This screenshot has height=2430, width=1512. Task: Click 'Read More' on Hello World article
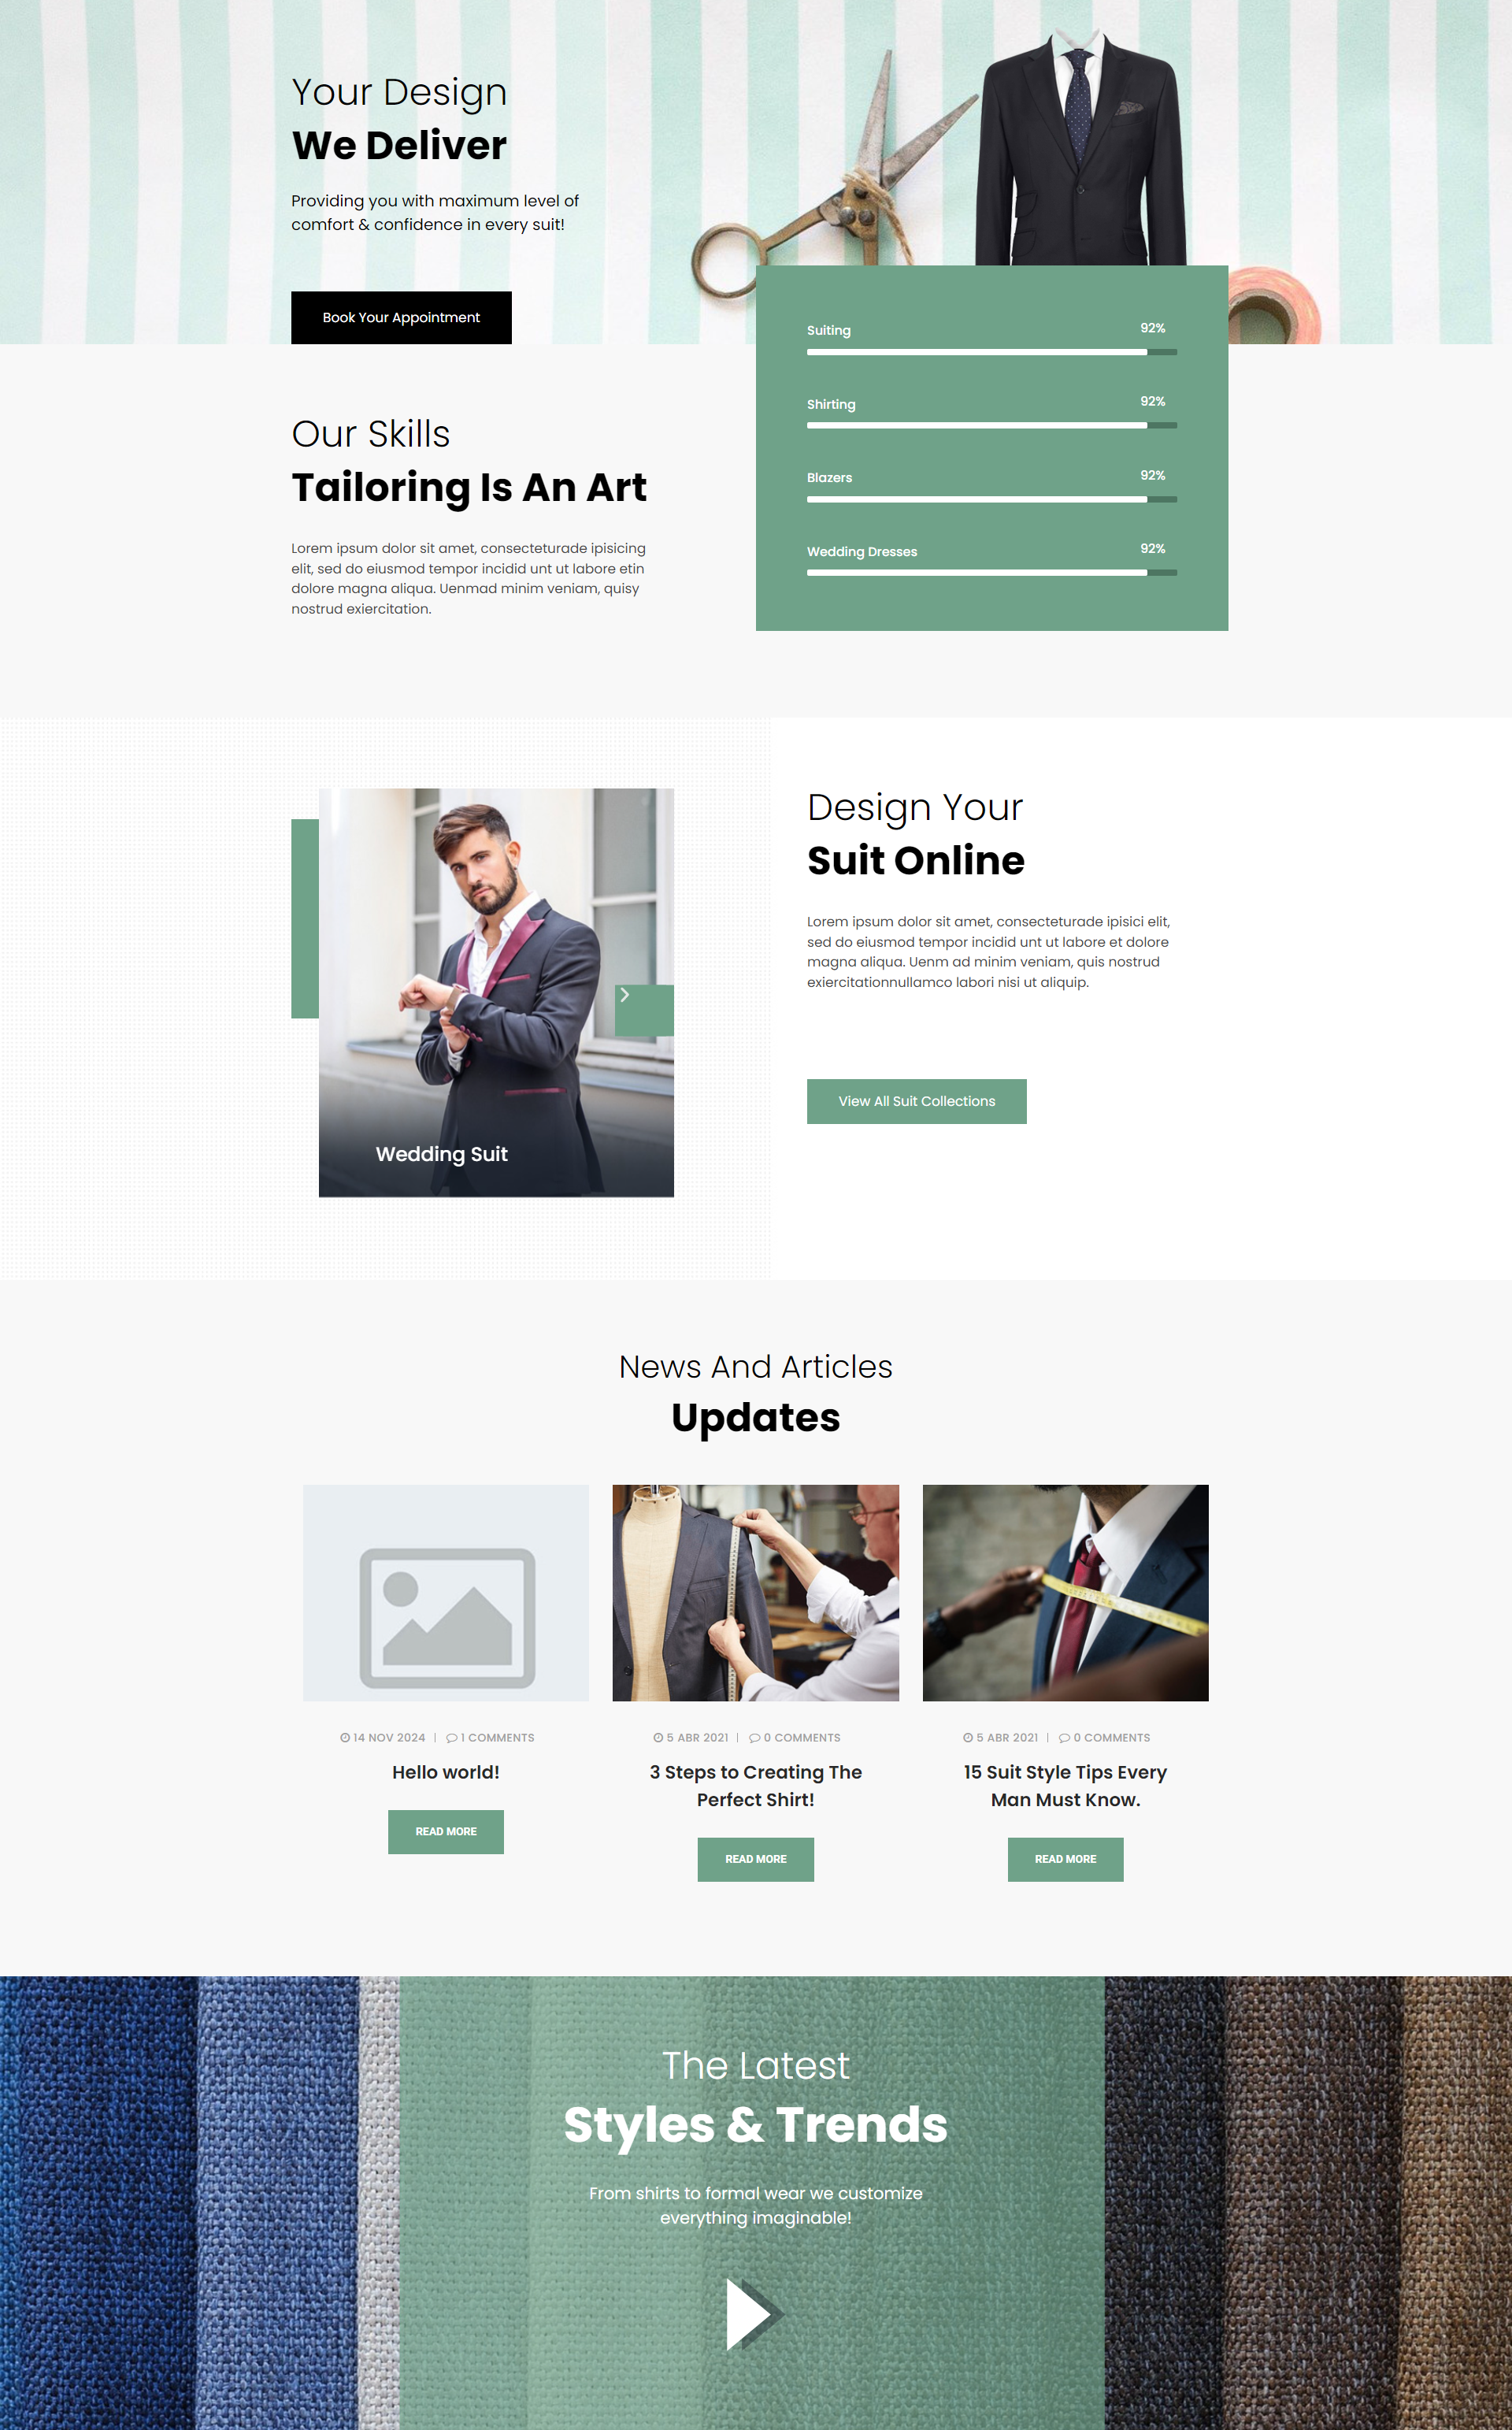point(446,1832)
